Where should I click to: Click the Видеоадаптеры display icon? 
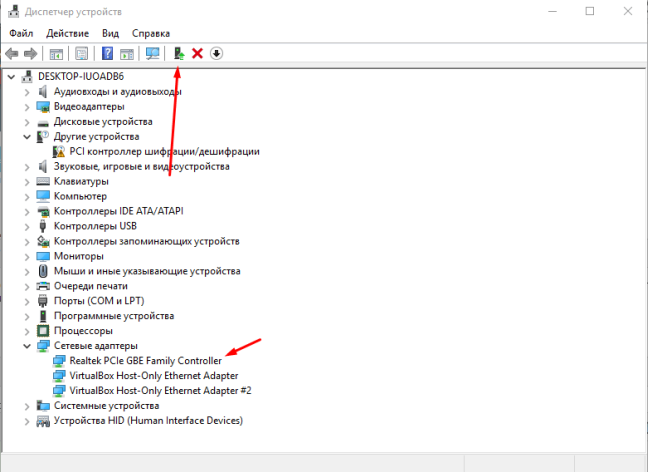pyautogui.click(x=43, y=107)
